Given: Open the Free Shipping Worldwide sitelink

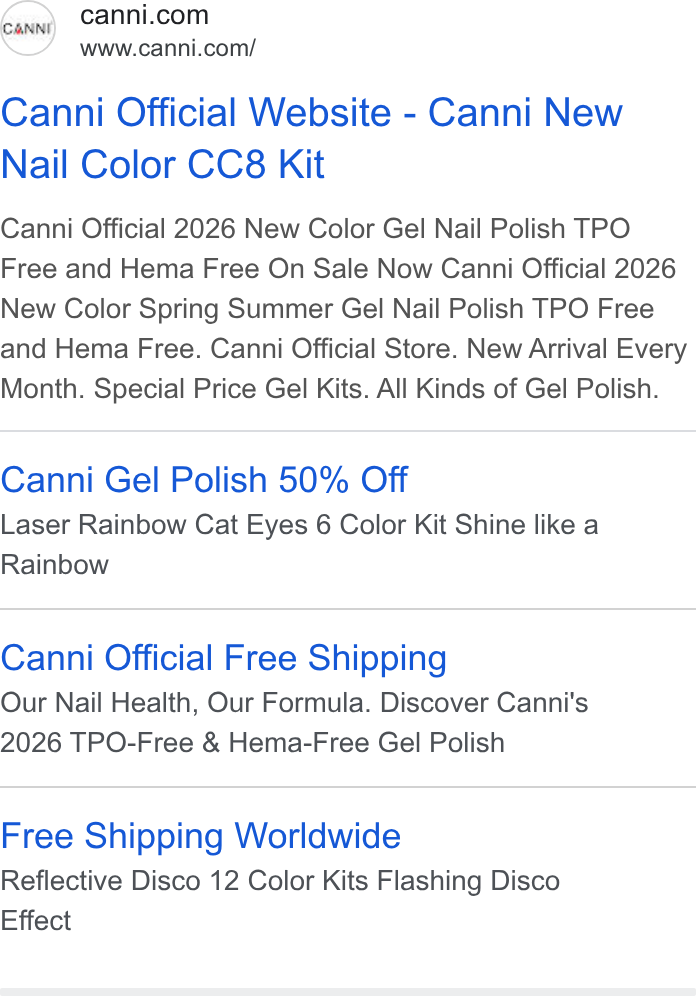Looking at the screenshot, I should click(201, 835).
